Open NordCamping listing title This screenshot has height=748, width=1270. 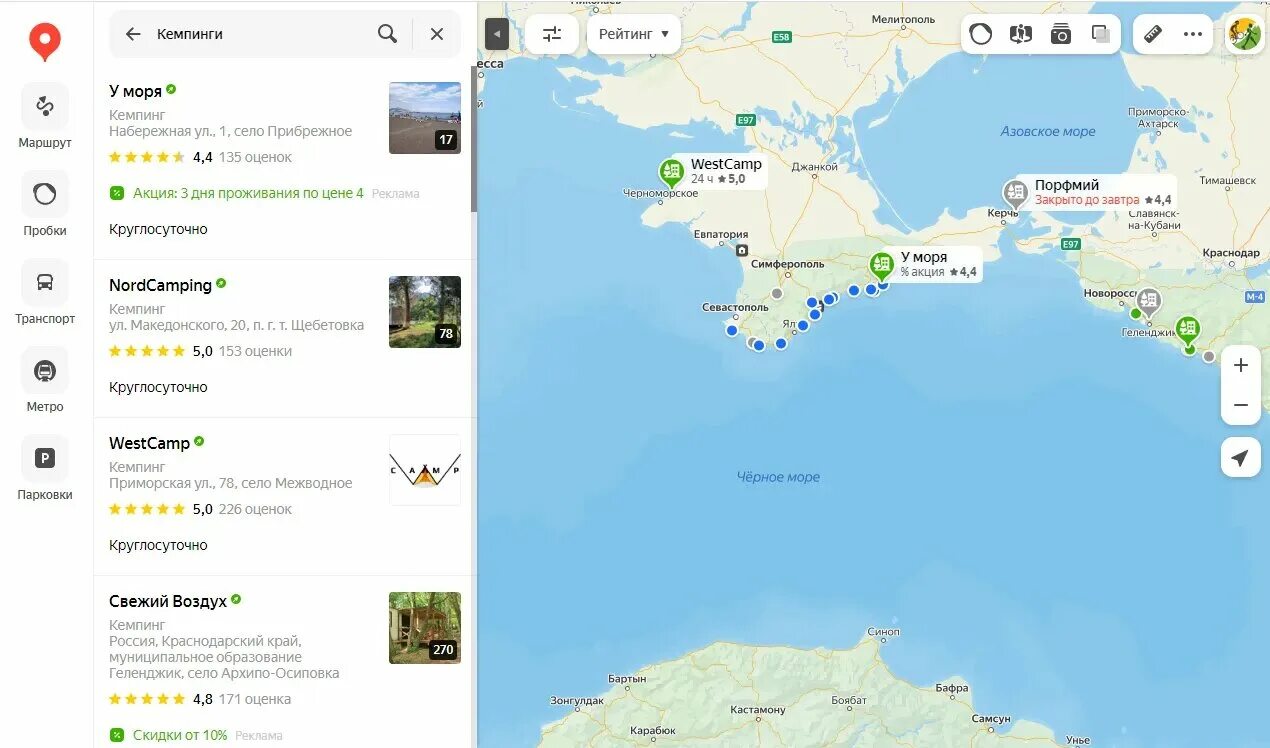pyautogui.click(x=160, y=285)
